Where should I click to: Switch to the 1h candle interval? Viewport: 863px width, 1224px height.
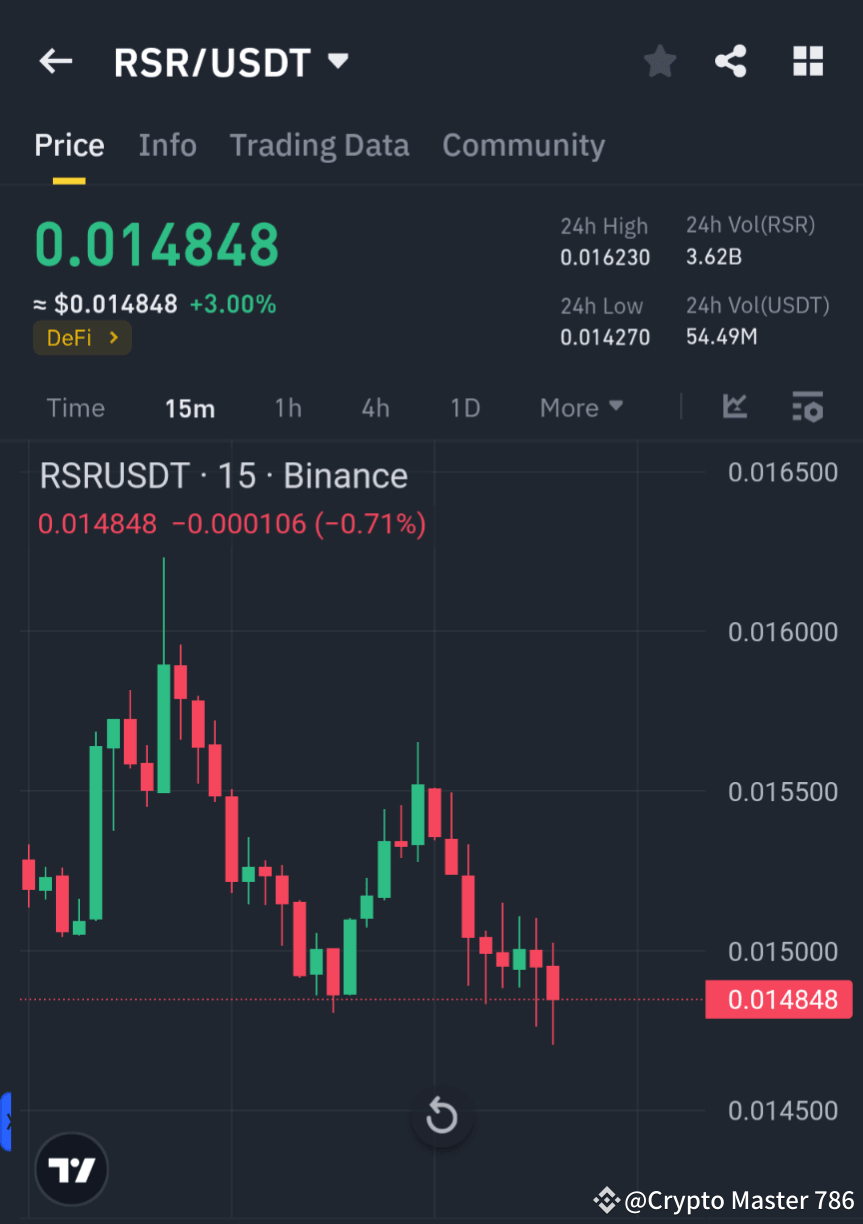coord(288,407)
